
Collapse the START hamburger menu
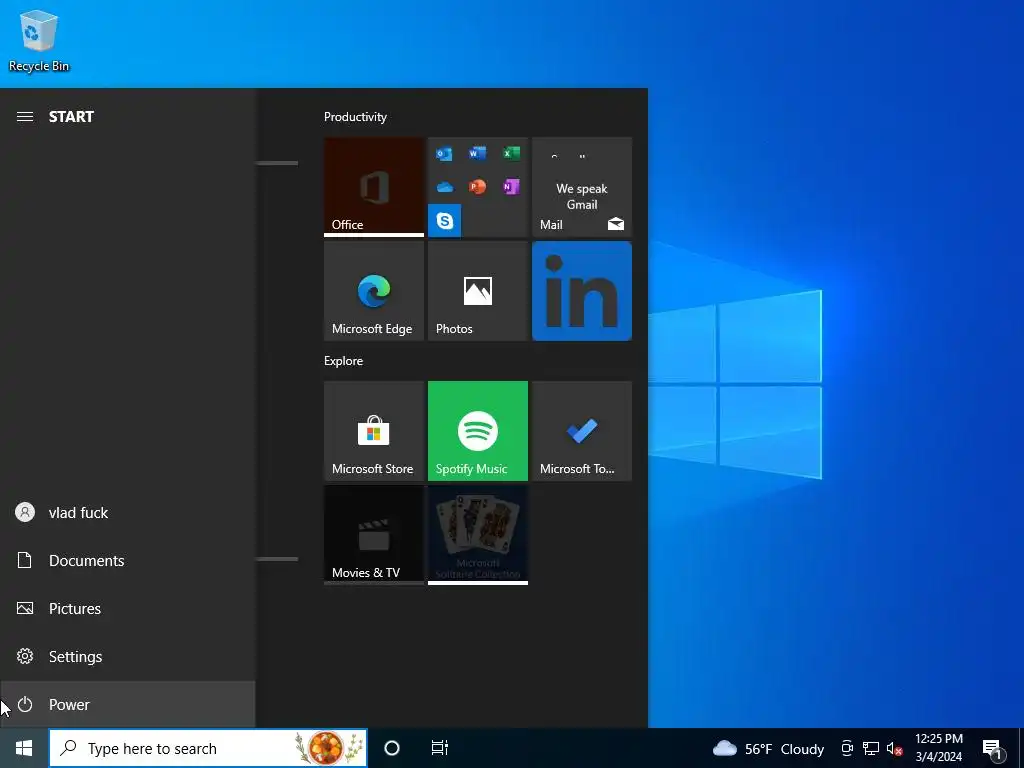pyautogui.click(x=25, y=117)
